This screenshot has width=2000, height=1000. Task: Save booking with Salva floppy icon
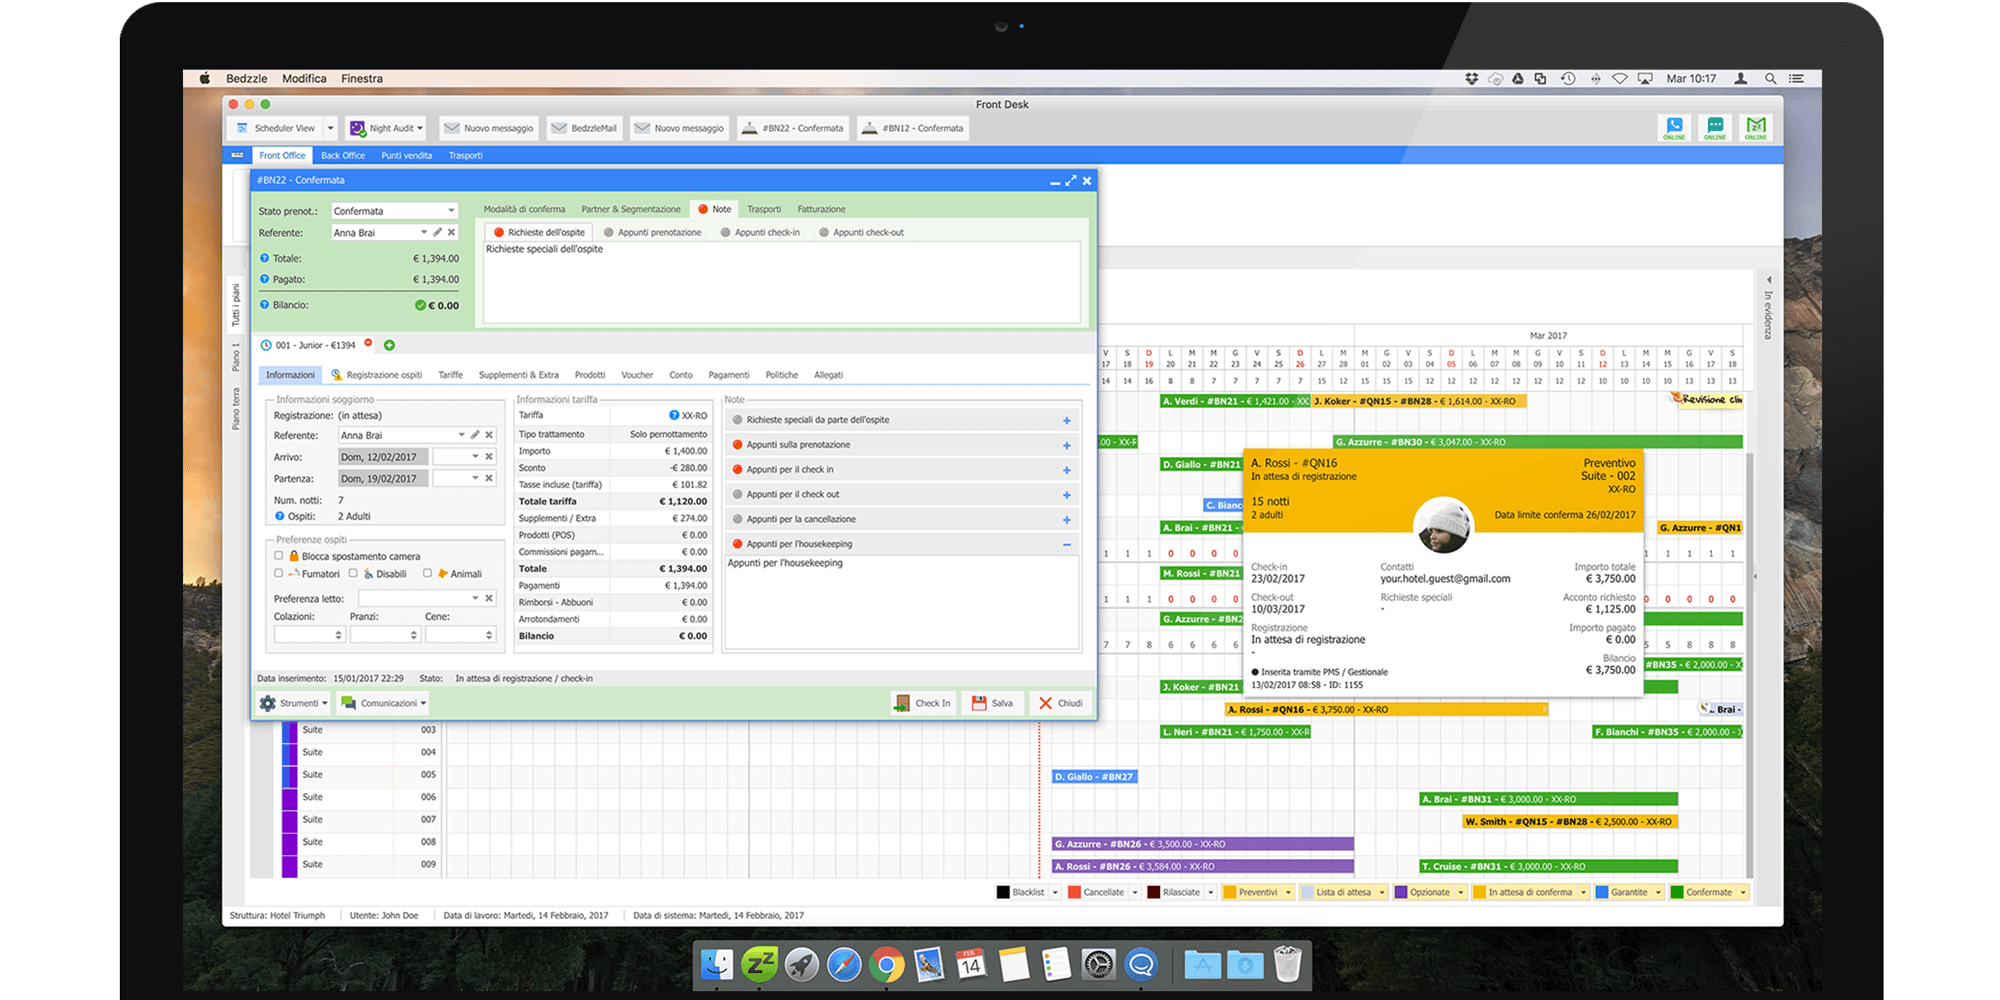[x=993, y=703]
